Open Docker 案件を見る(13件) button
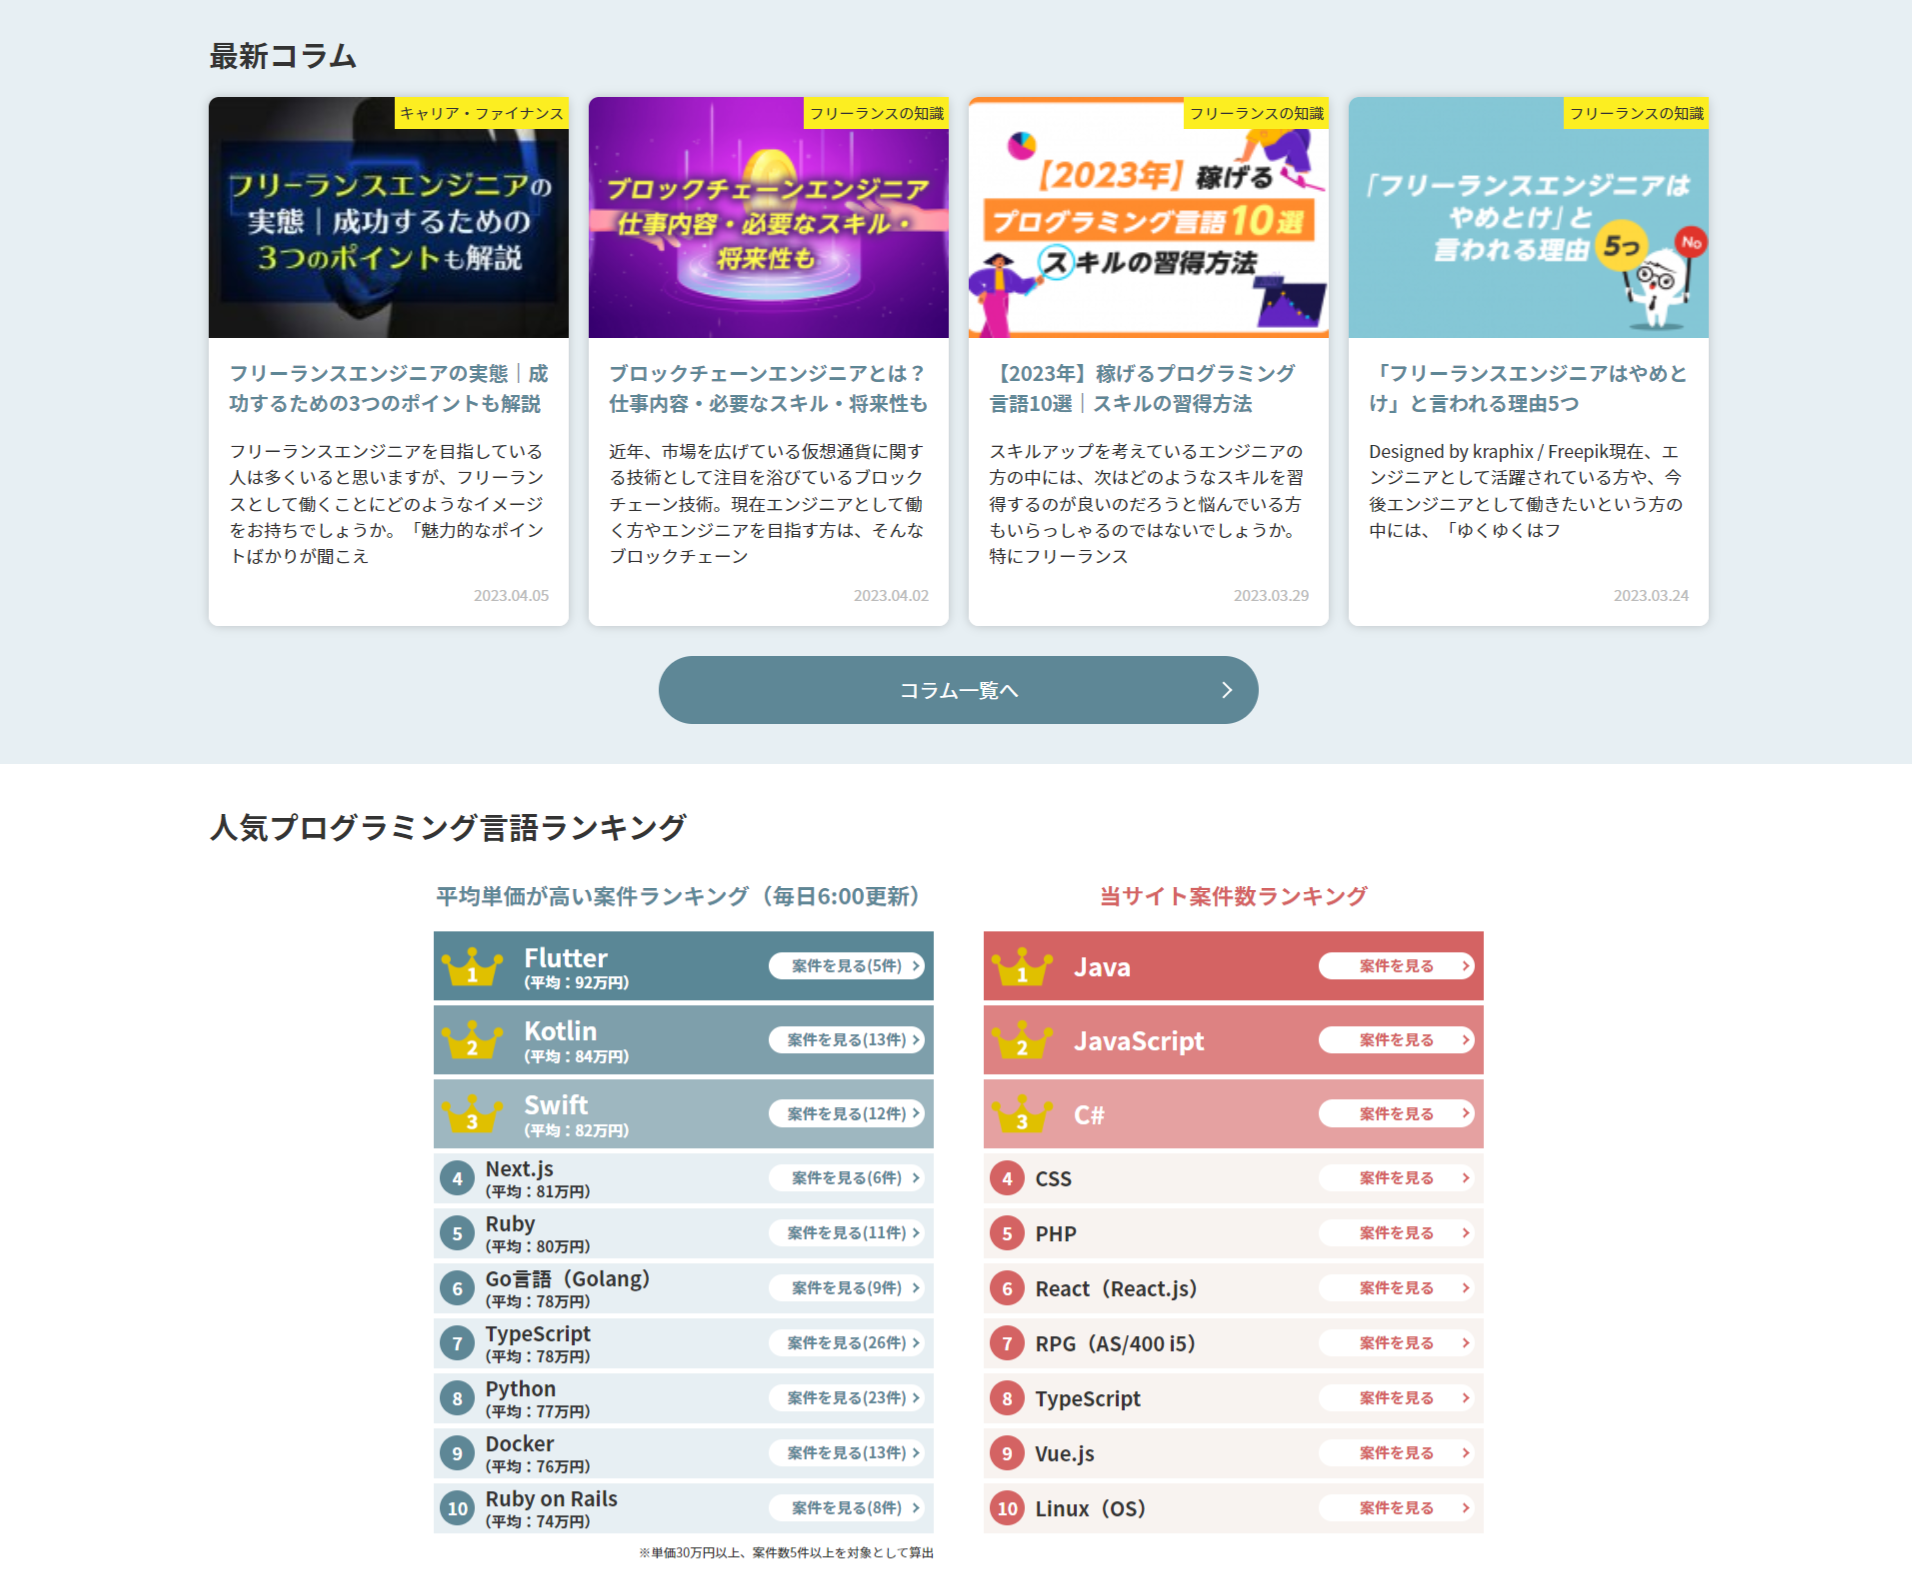1912x1585 pixels. pos(846,1453)
